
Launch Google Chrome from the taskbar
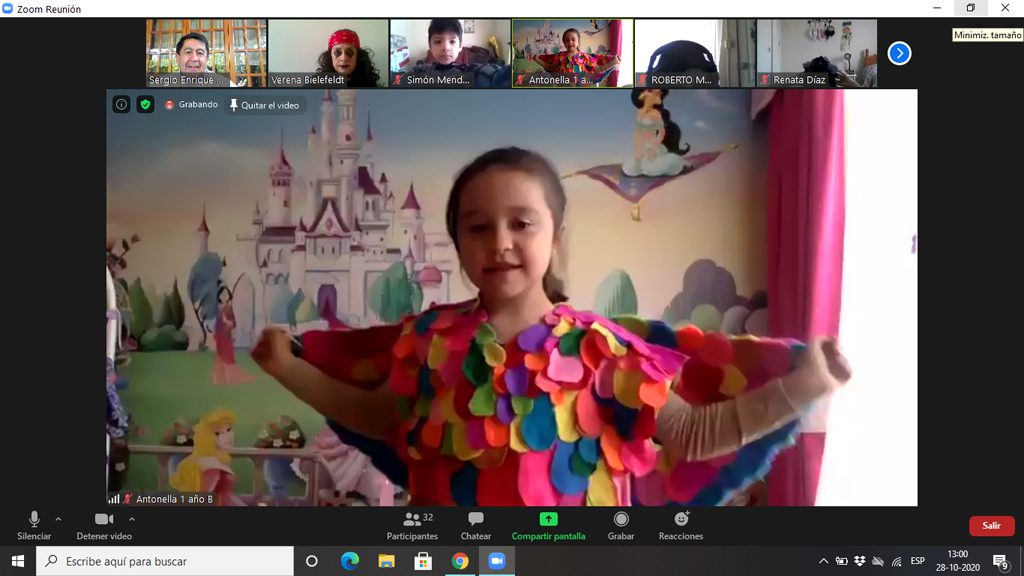(460, 561)
